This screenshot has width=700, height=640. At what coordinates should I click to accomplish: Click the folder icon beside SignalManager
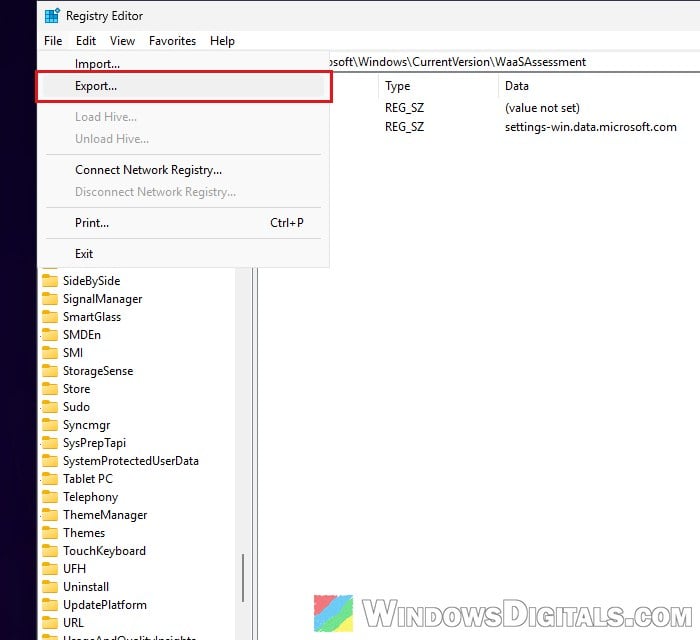50,299
